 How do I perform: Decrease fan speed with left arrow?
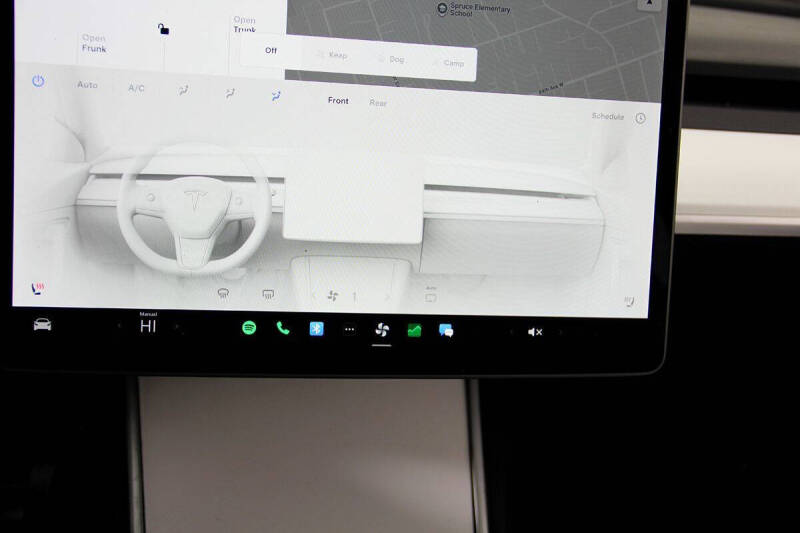click(x=313, y=295)
